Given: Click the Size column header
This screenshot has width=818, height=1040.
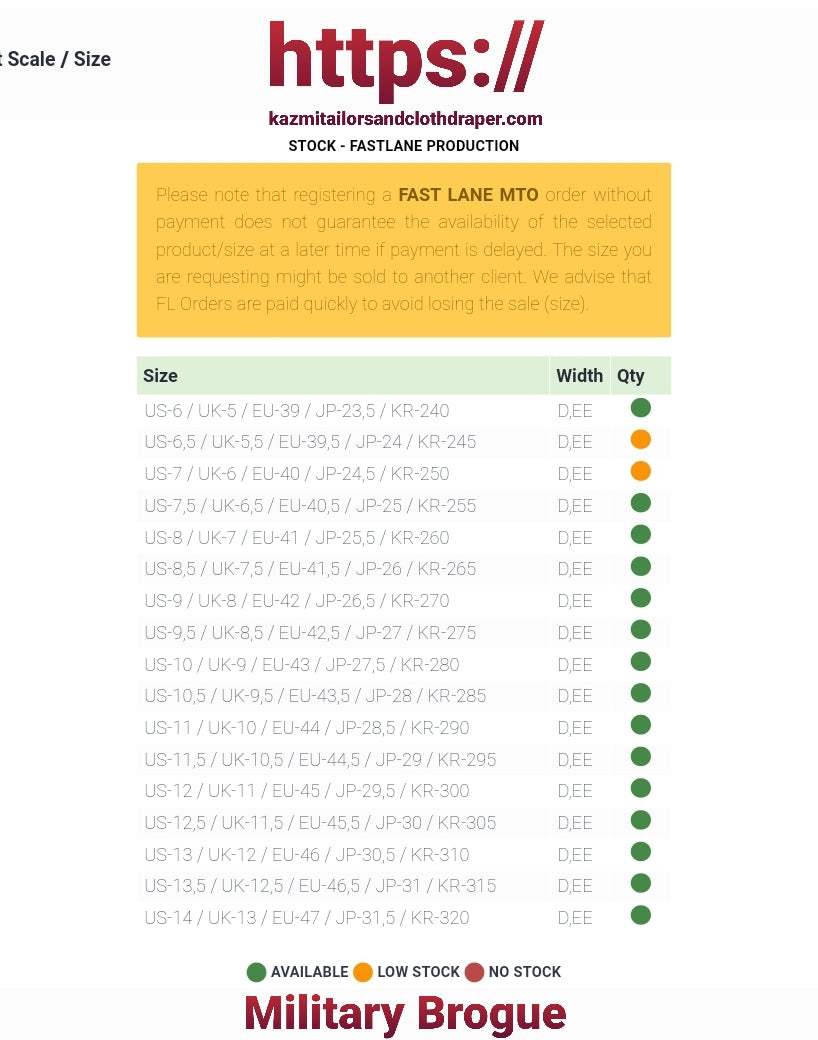Looking at the screenshot, I should [161, 376].
